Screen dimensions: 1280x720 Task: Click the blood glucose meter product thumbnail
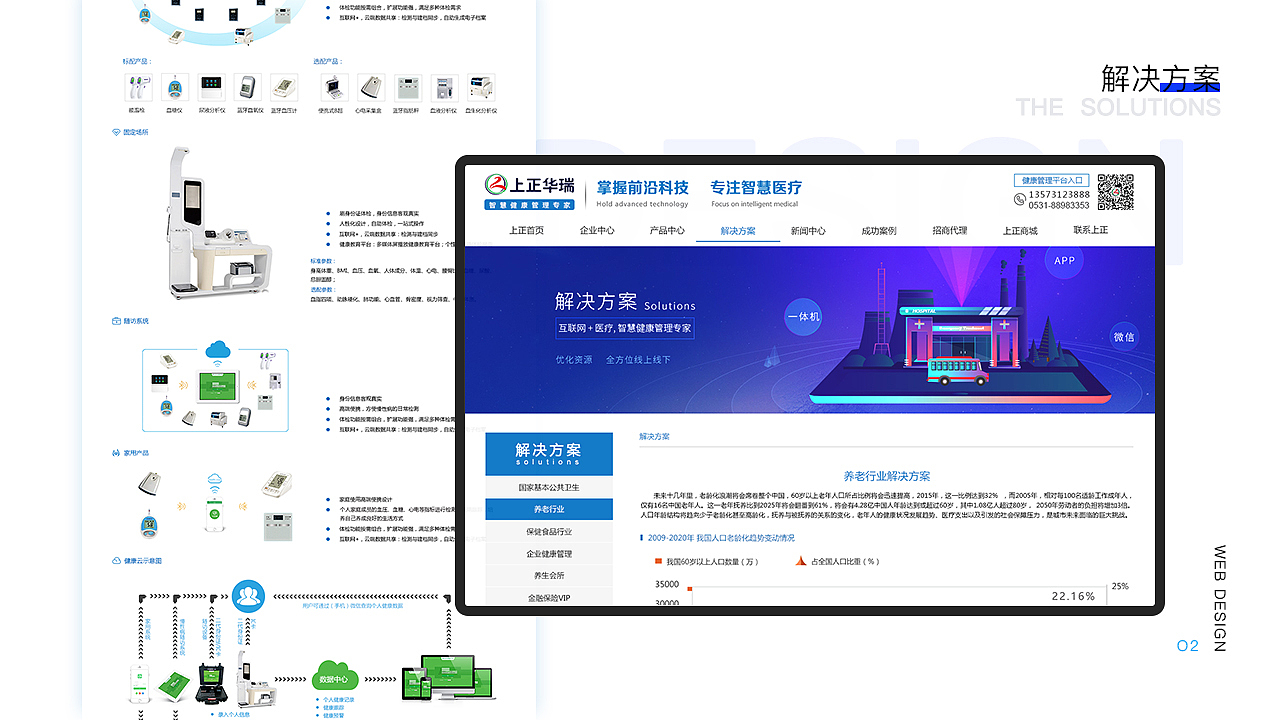[x=175, y=87]
